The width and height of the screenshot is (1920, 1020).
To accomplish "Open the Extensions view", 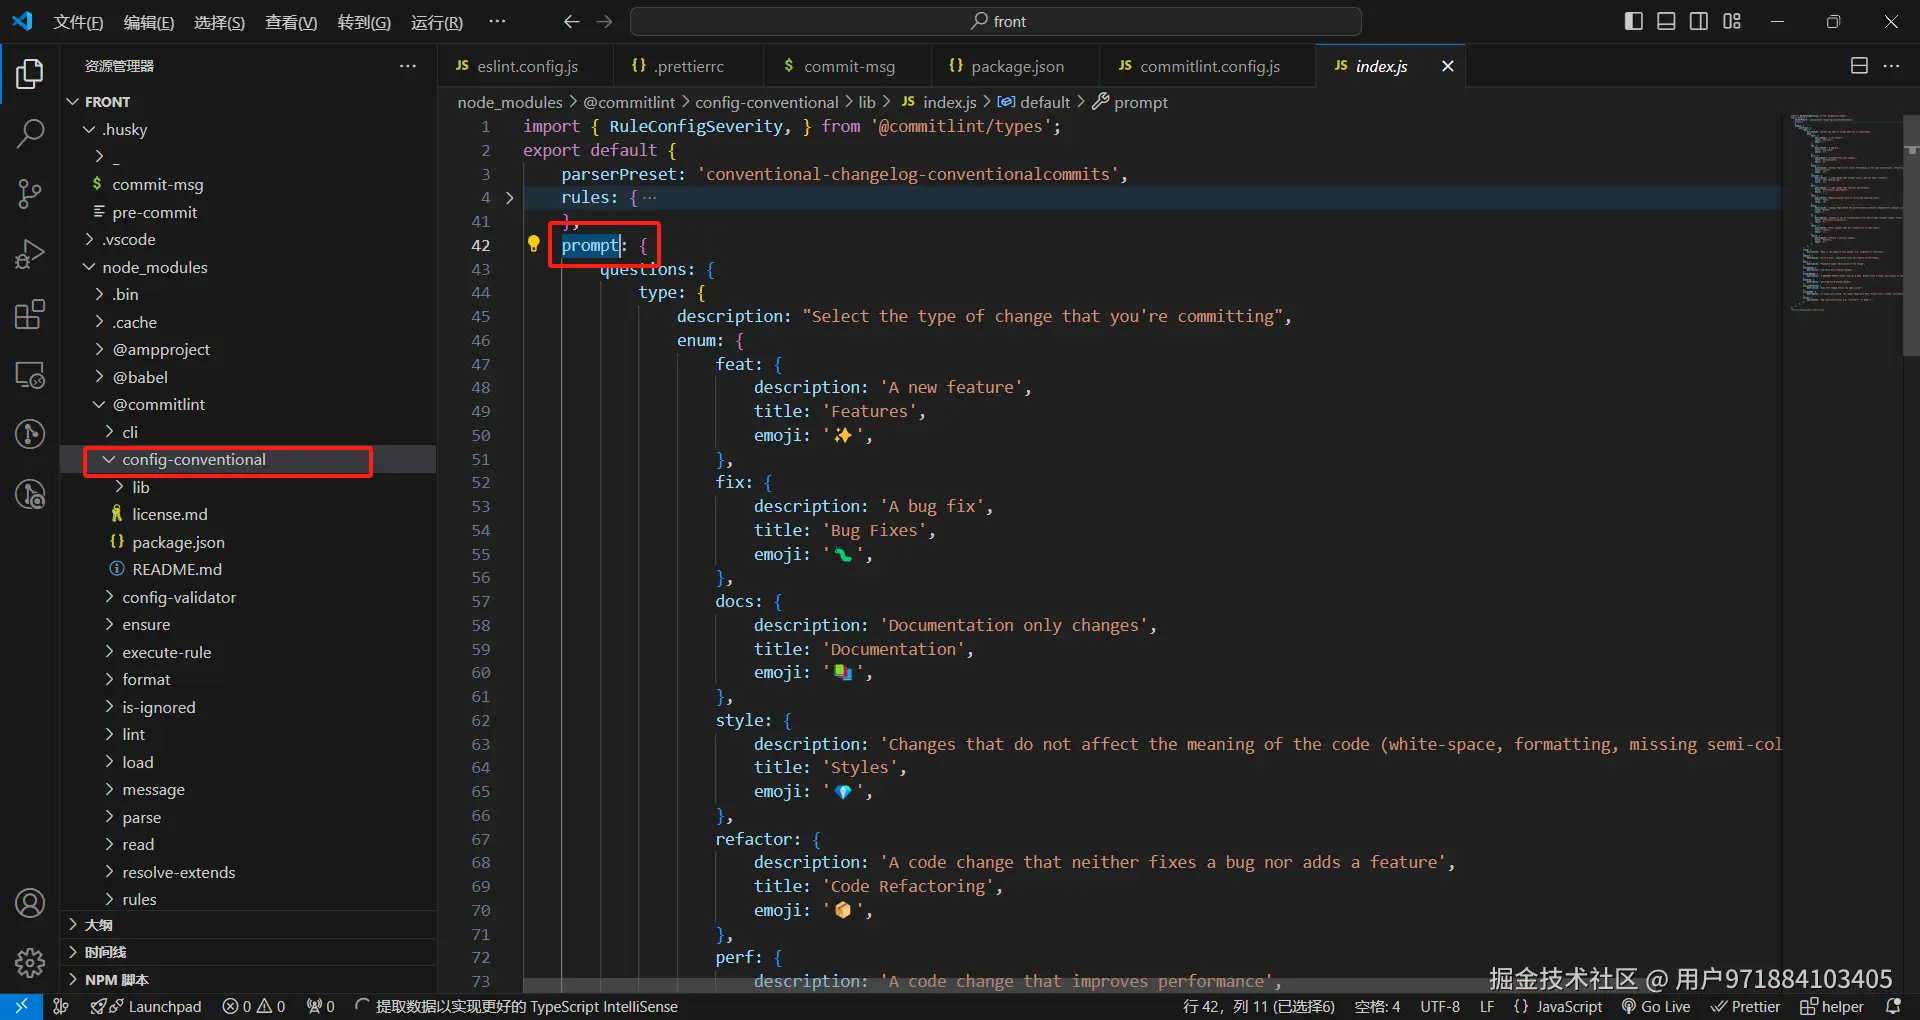I will [30, 315].
